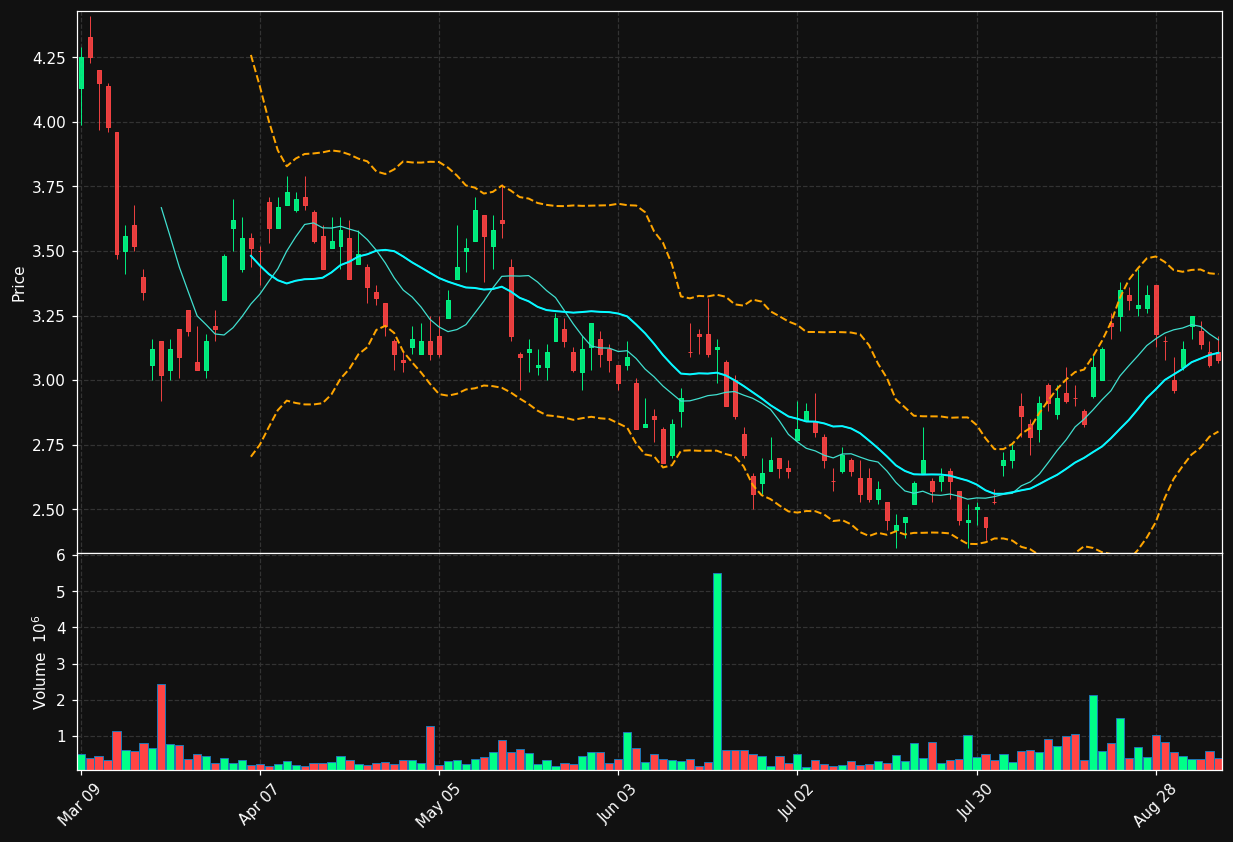The height and width of the screenshot is (842, 1233).
Task: Select the 2.75 price tick label
Action: (x=49, y=445)
